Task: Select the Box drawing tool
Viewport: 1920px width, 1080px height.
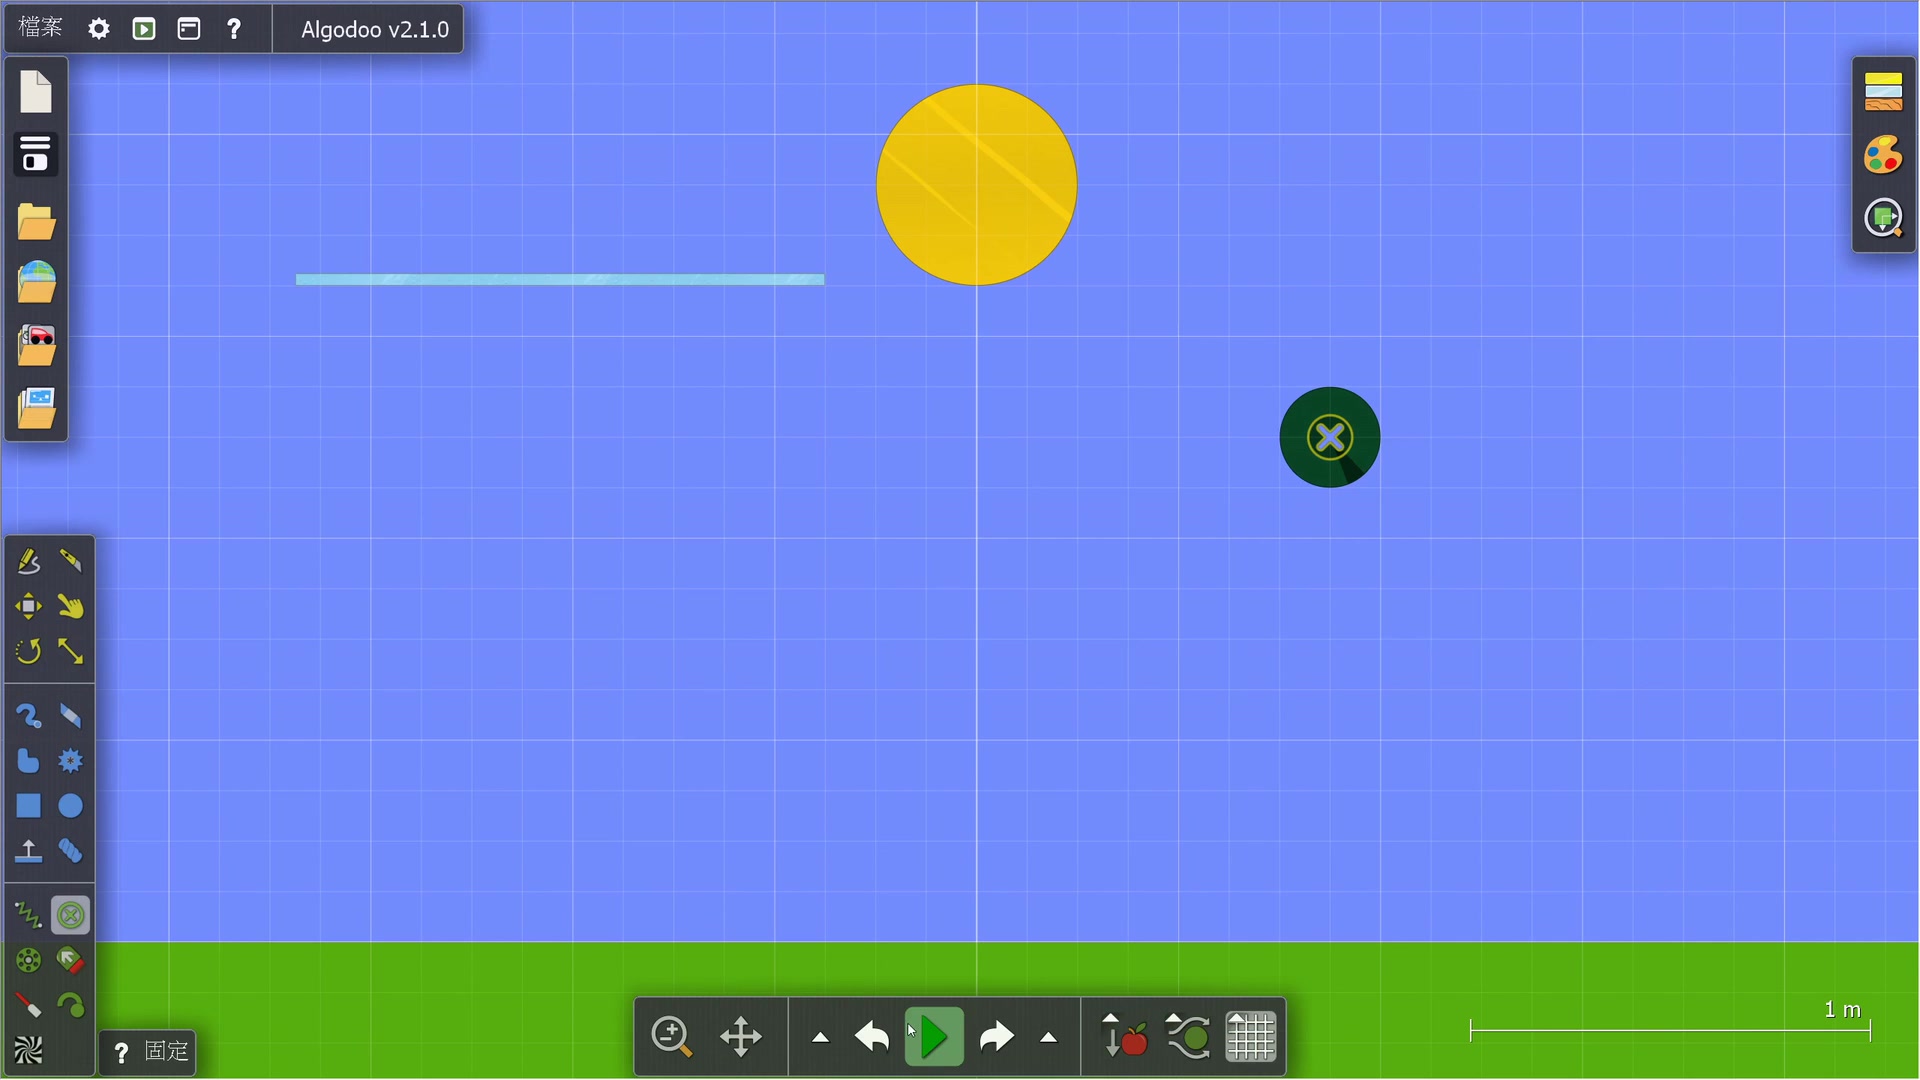Action: click(x=28, y=806)
